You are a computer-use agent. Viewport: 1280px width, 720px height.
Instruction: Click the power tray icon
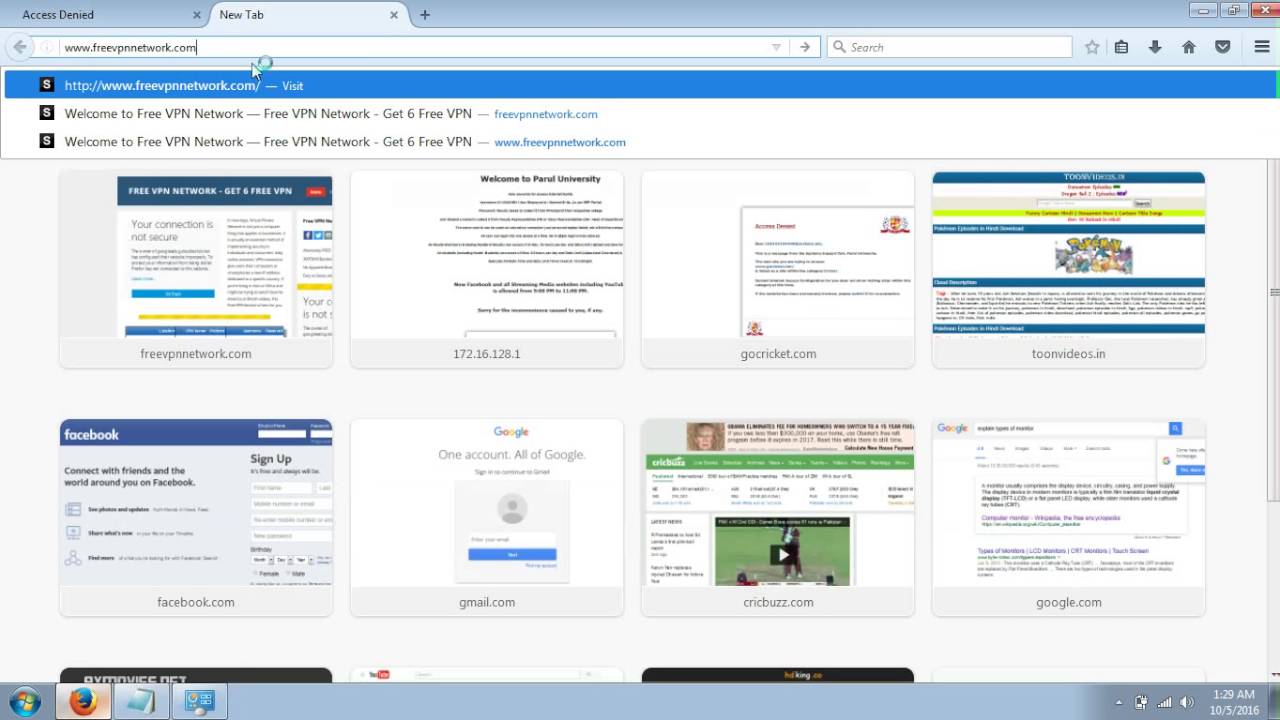[1141, 702]
